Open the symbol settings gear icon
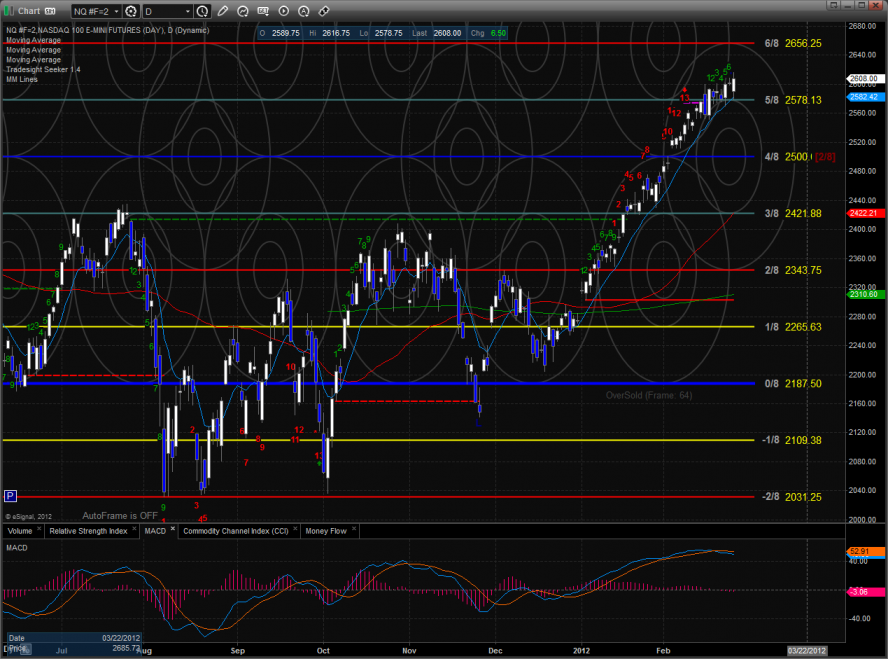 pyautogui.click(x=130, y=11)
